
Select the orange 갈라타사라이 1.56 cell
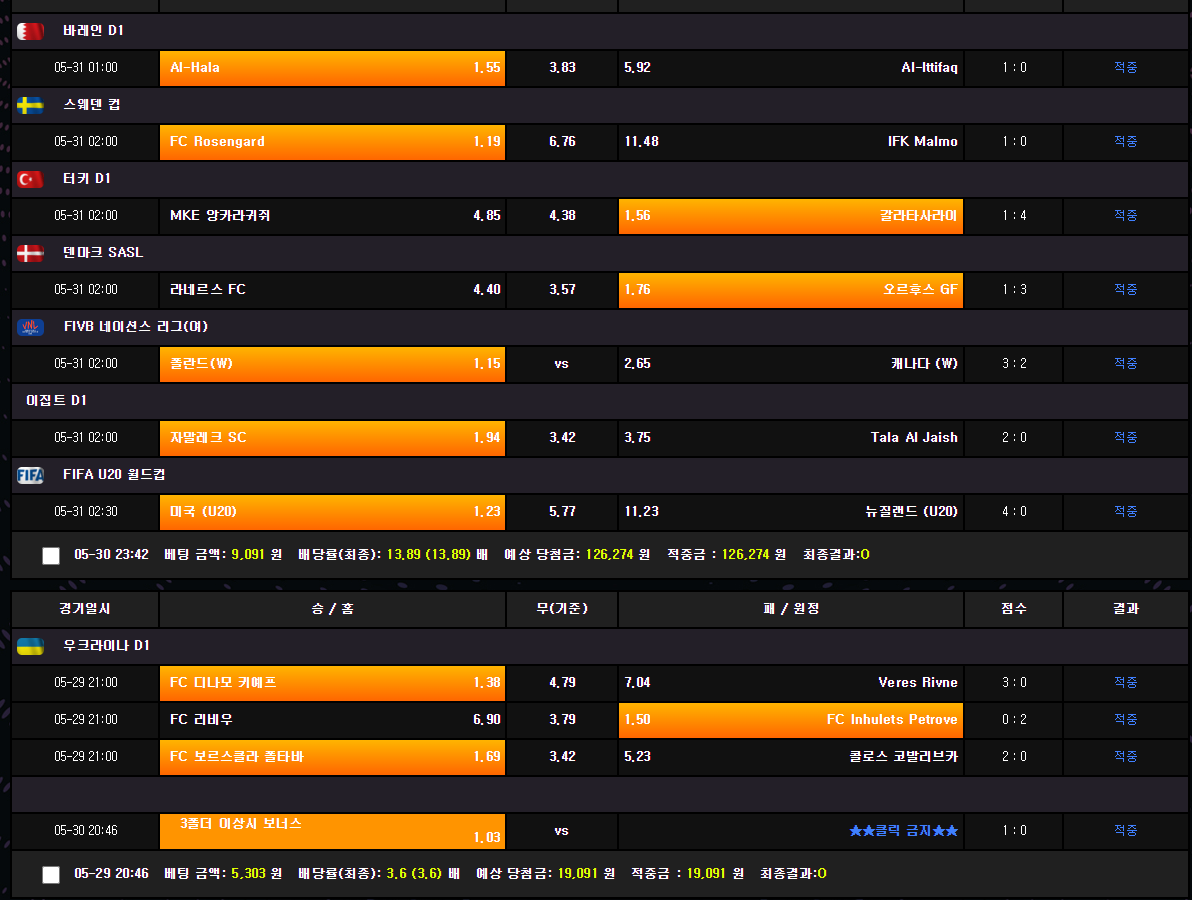[x=790, y=216]
